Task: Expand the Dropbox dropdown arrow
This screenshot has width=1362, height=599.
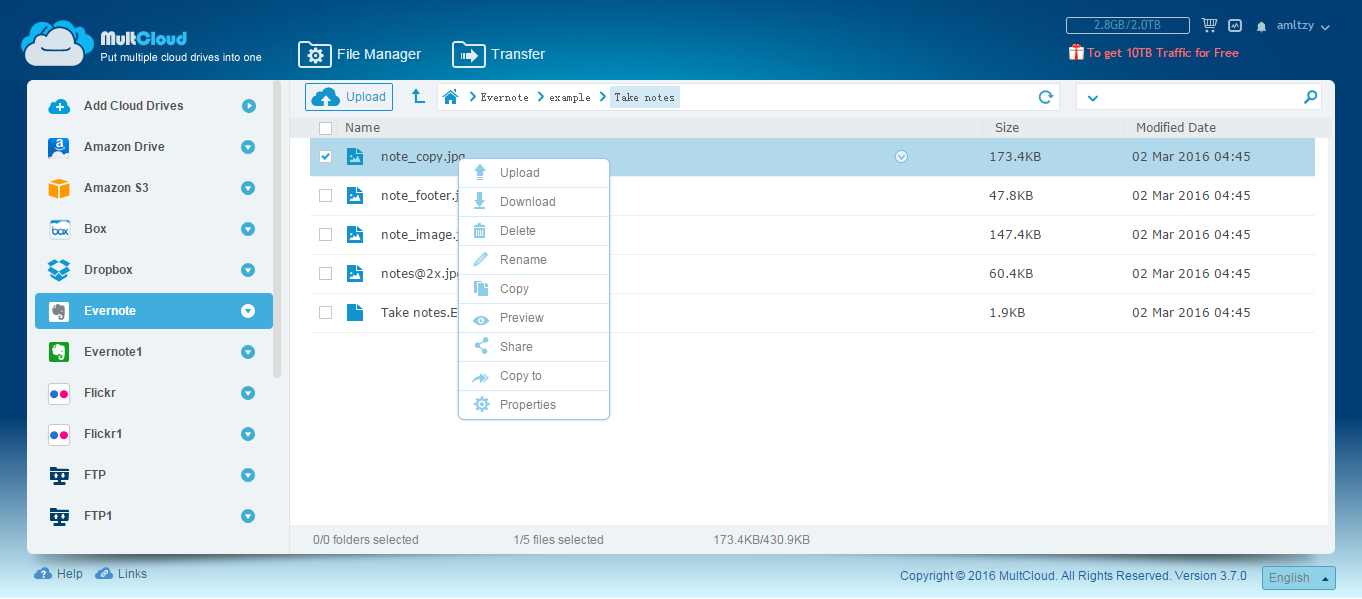Action: click(248, 270)
